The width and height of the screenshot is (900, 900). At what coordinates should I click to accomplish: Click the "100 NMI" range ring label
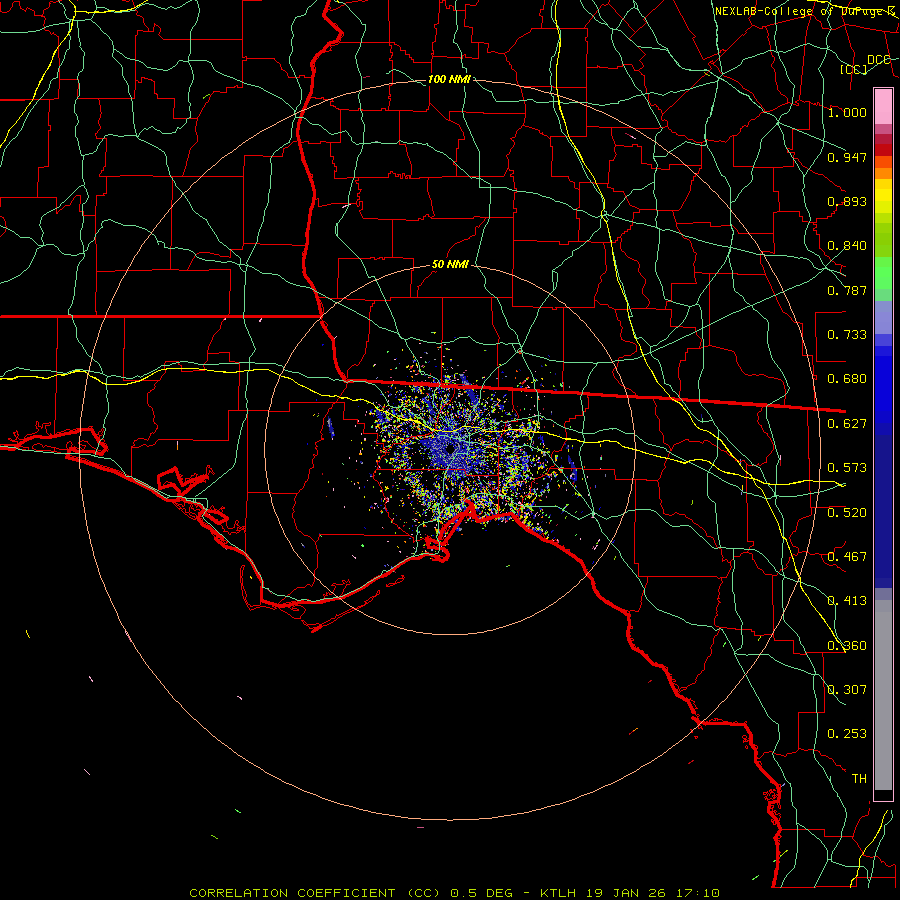(x=449, y=79)
